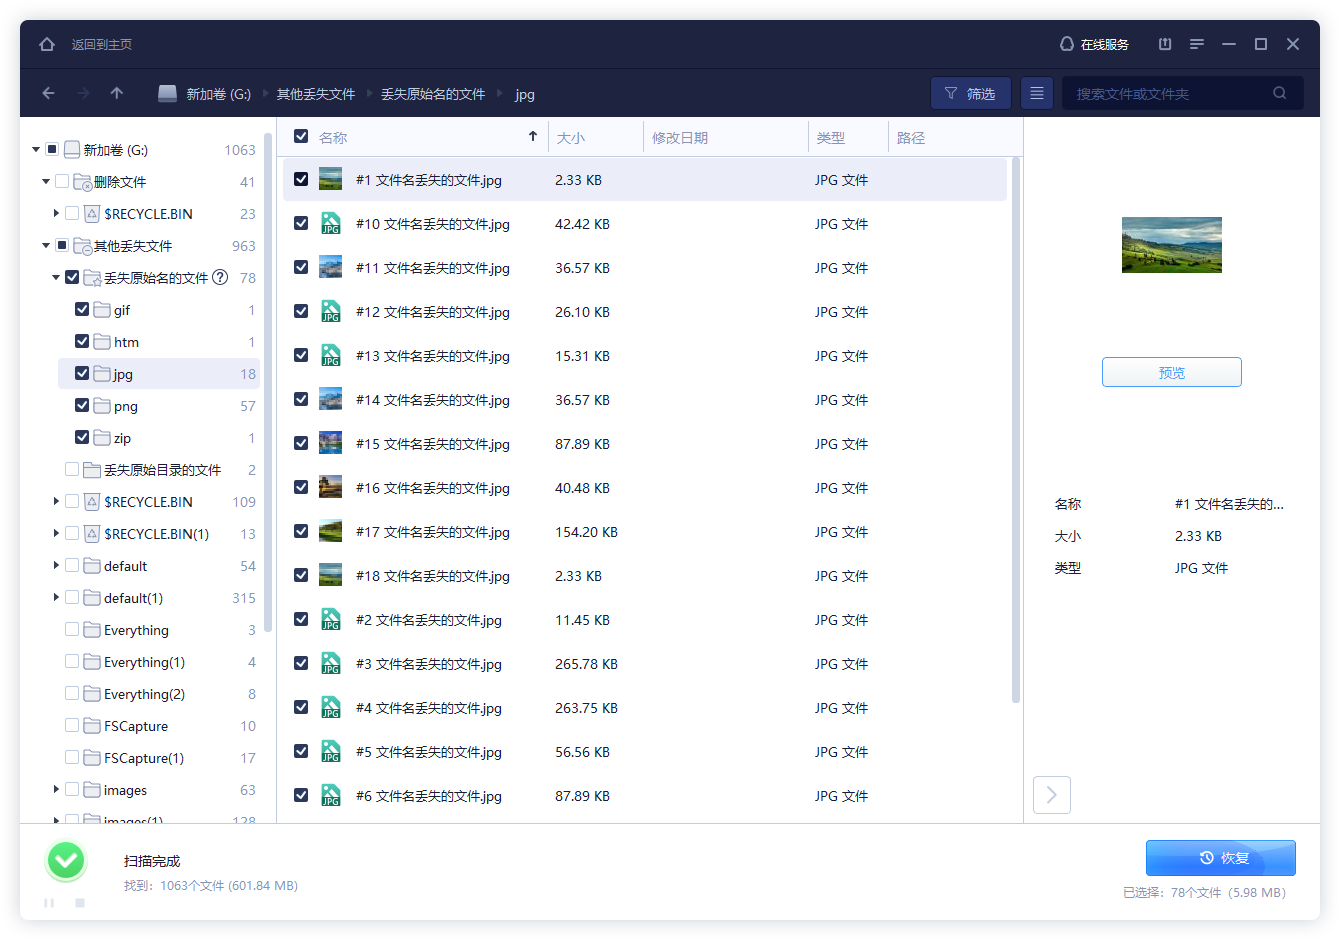Click the 预览 preview button
Screen dimensions: 1340x940
click(x=1171, y=371)
